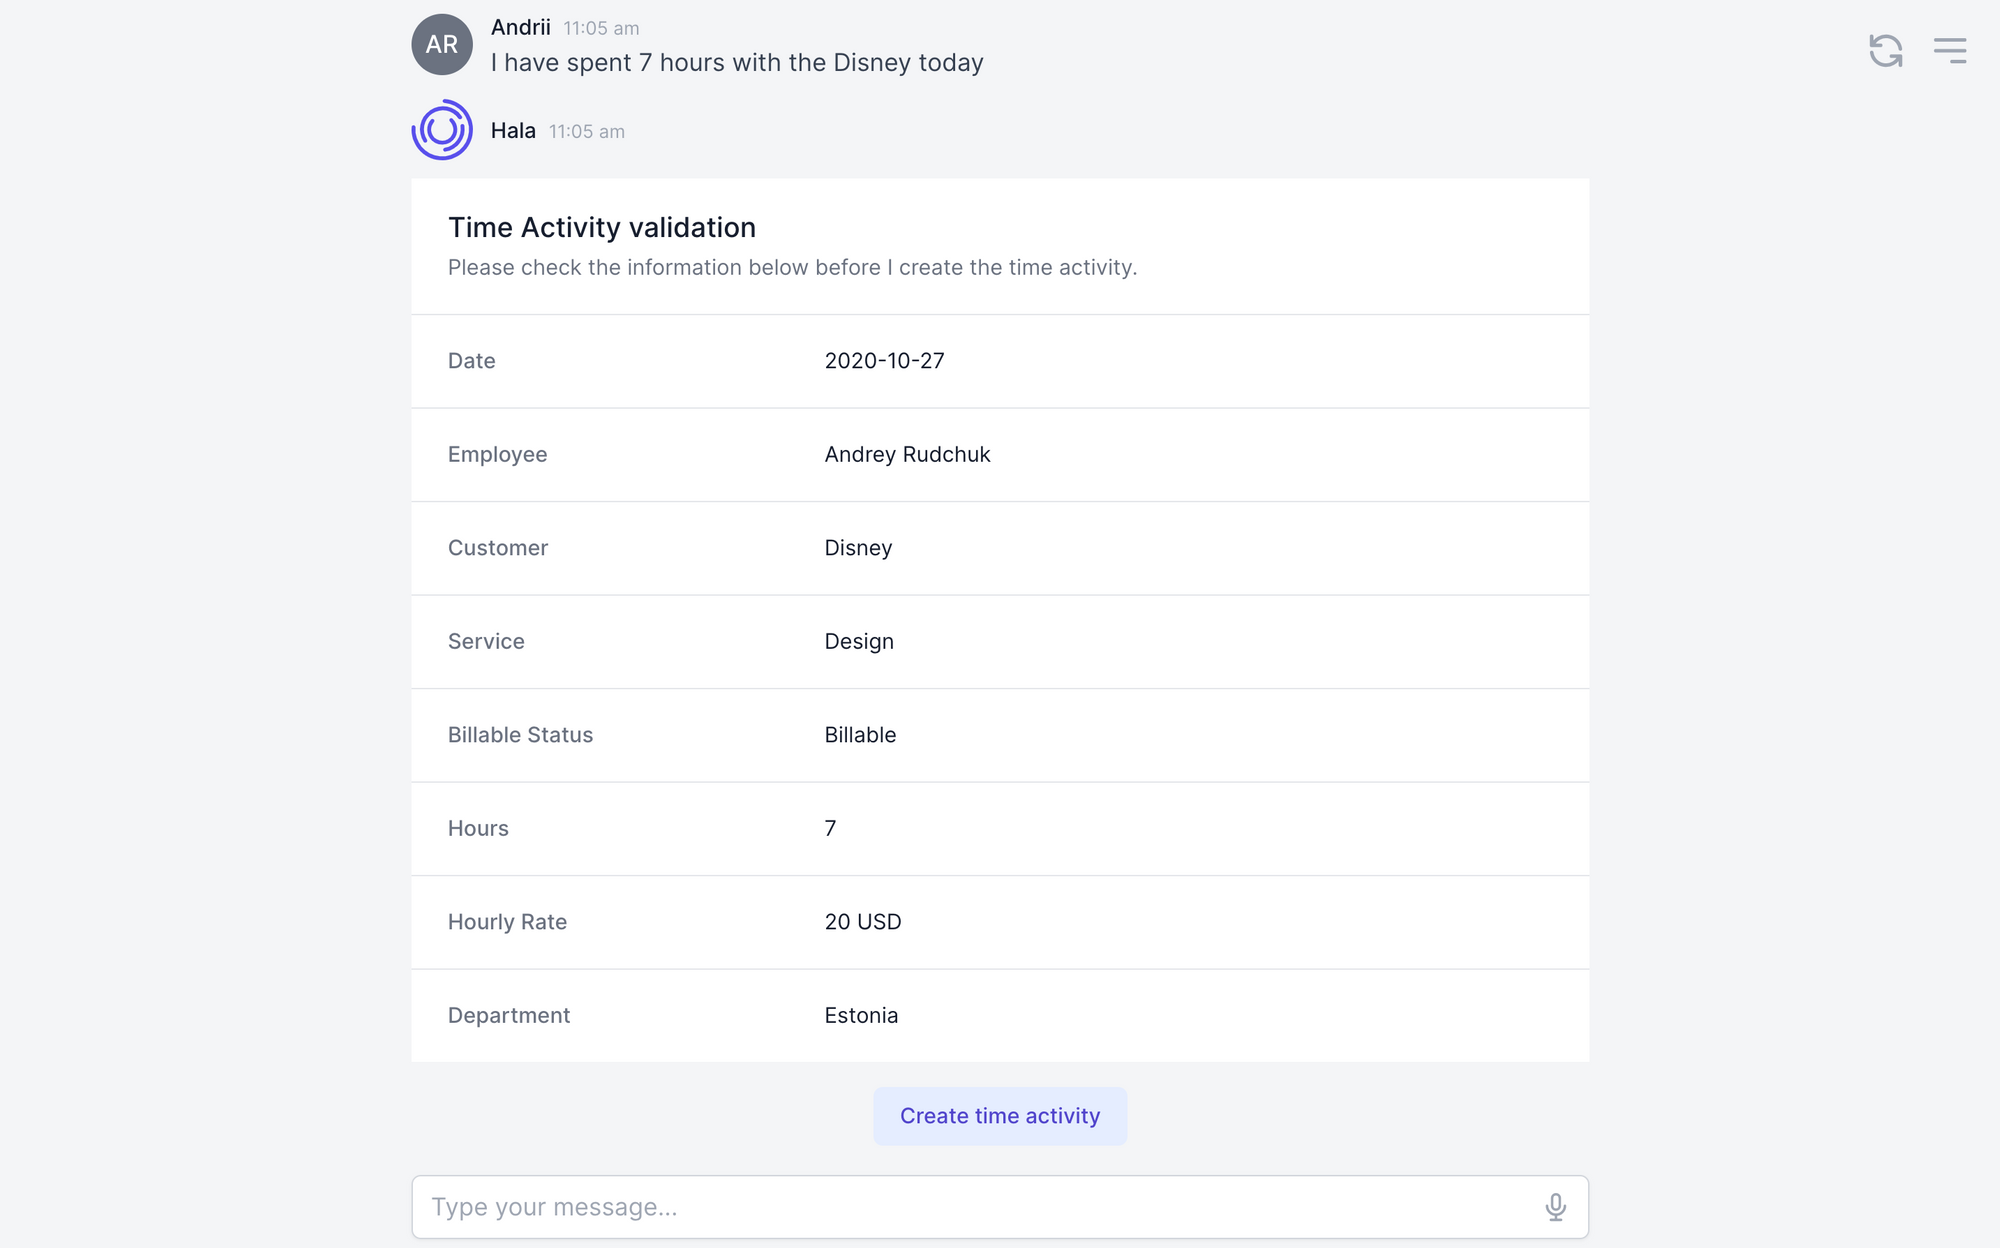The image size is (2000, 1248).
Task: Click the Hala message 11:05 am timestamp
Action: pos(587,132)
